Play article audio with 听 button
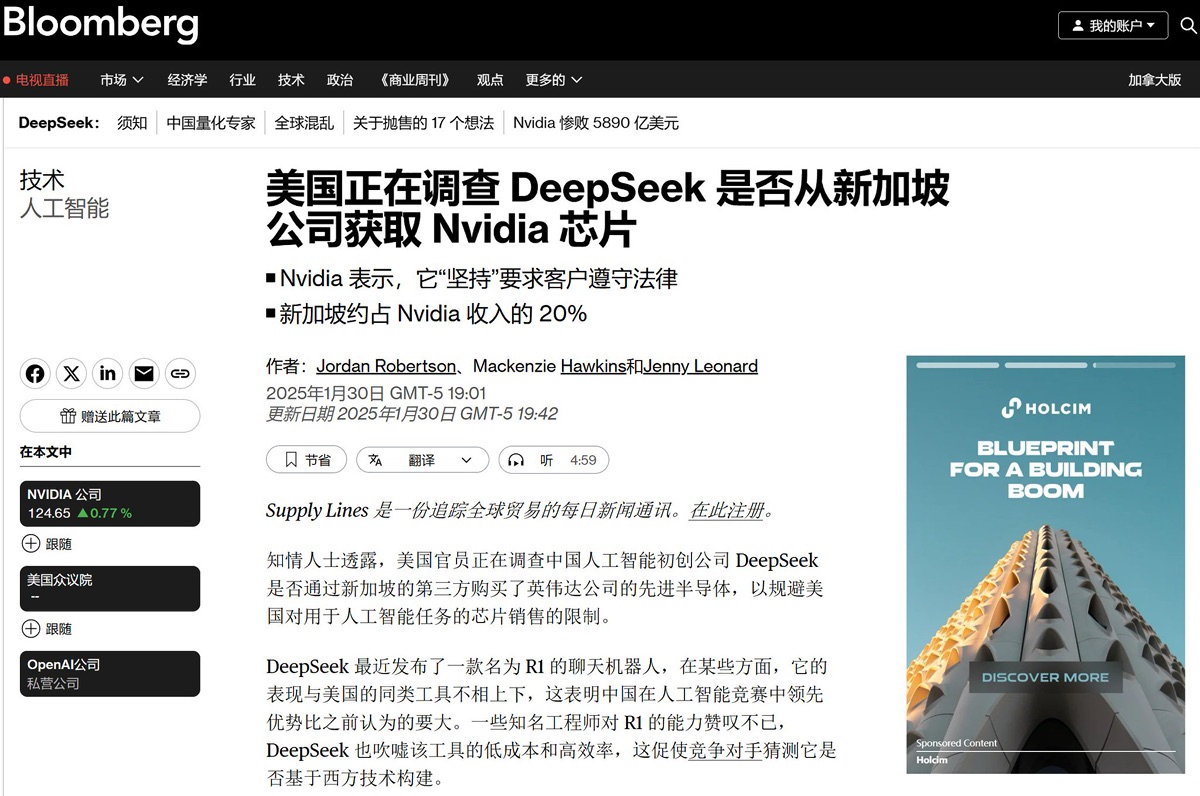 click(x=553, y=460)
